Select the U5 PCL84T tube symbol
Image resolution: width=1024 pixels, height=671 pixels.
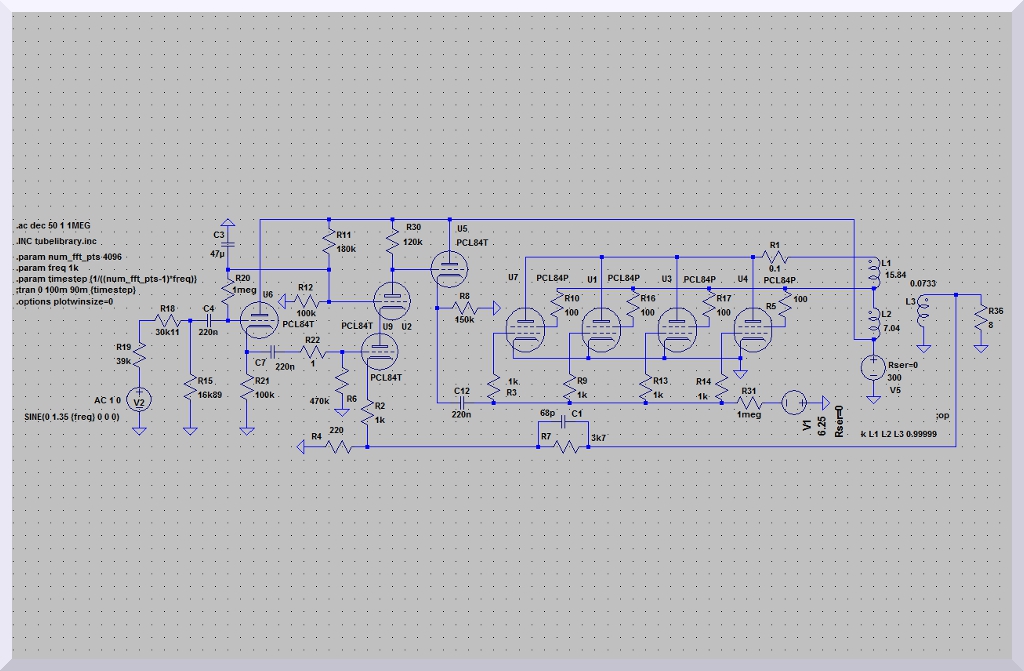(x=447, y=267)
